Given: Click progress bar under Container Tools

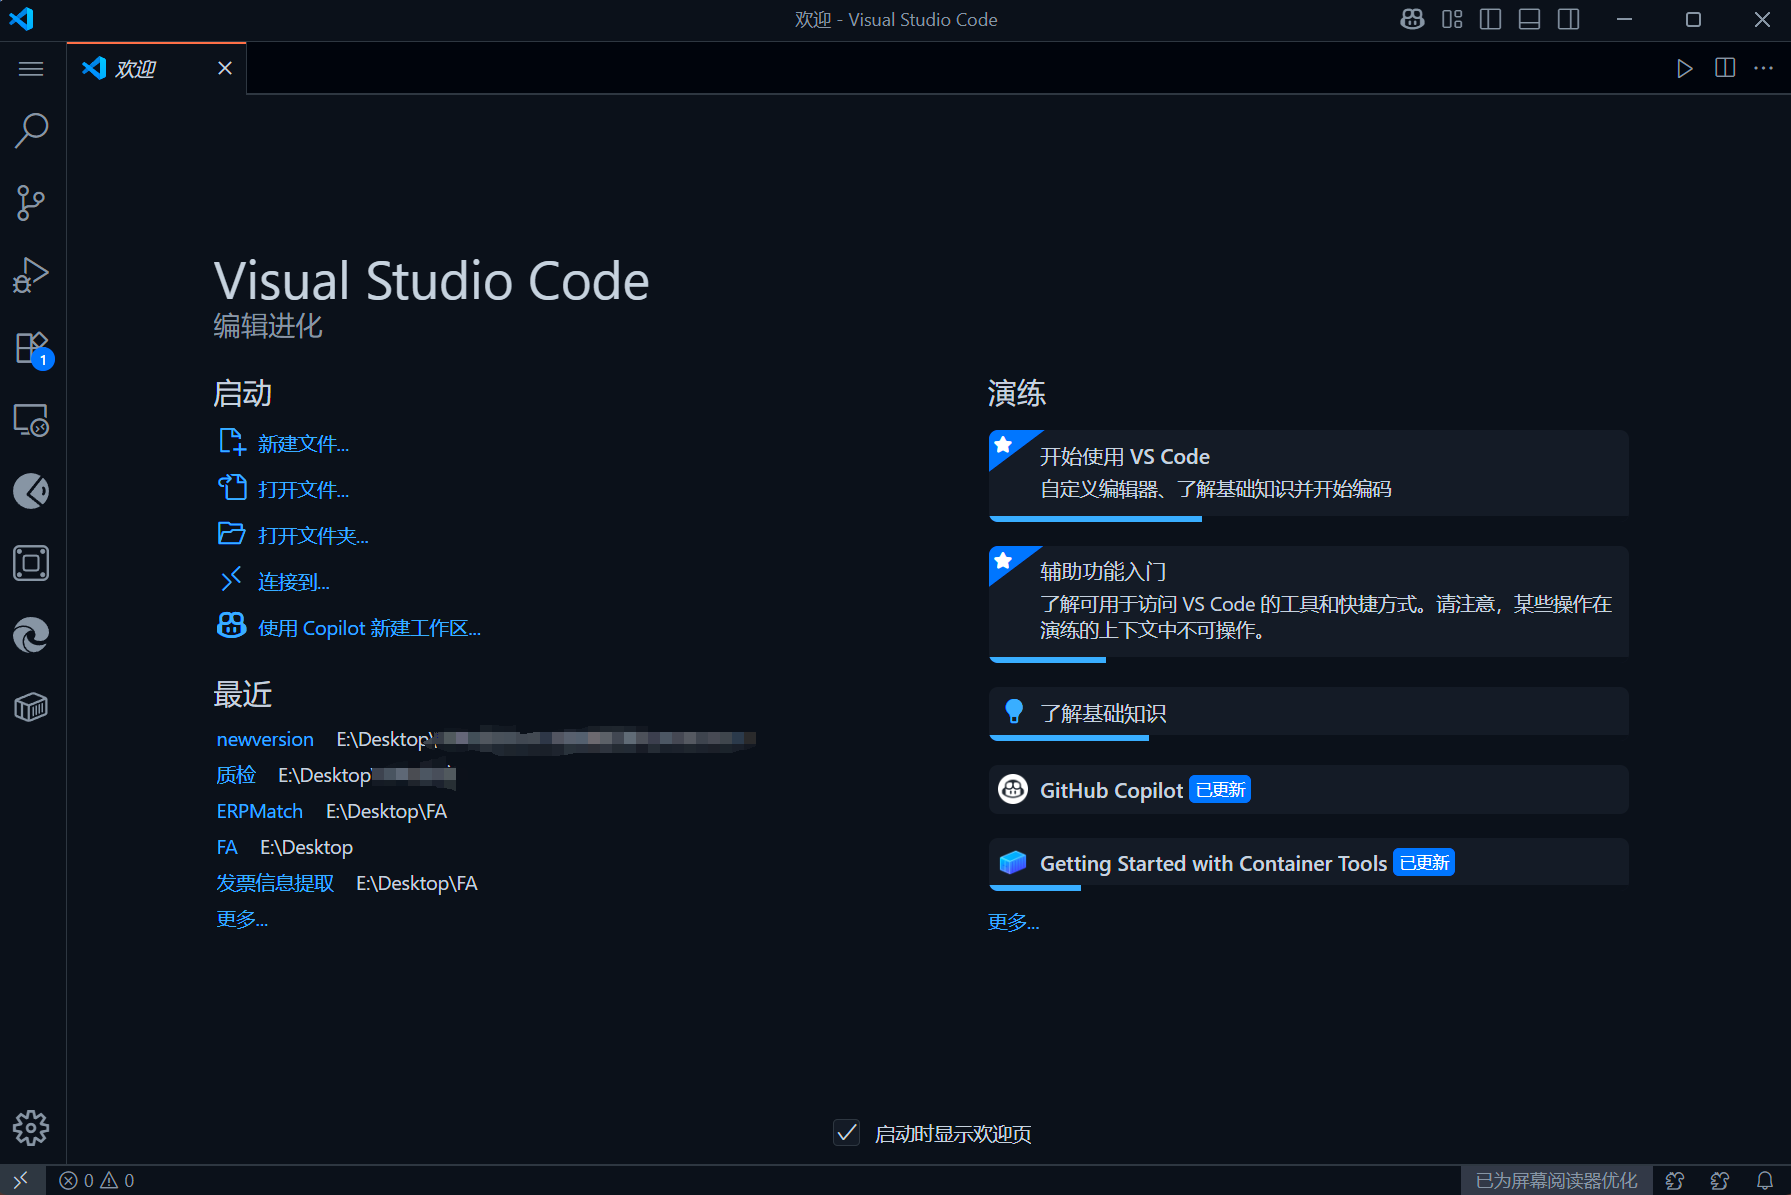Looking at the screenshot, I should tap(1035, 888).
